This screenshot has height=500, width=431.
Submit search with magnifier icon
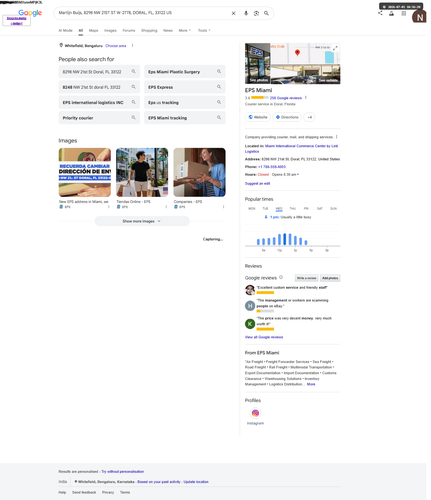coord(266,13)
